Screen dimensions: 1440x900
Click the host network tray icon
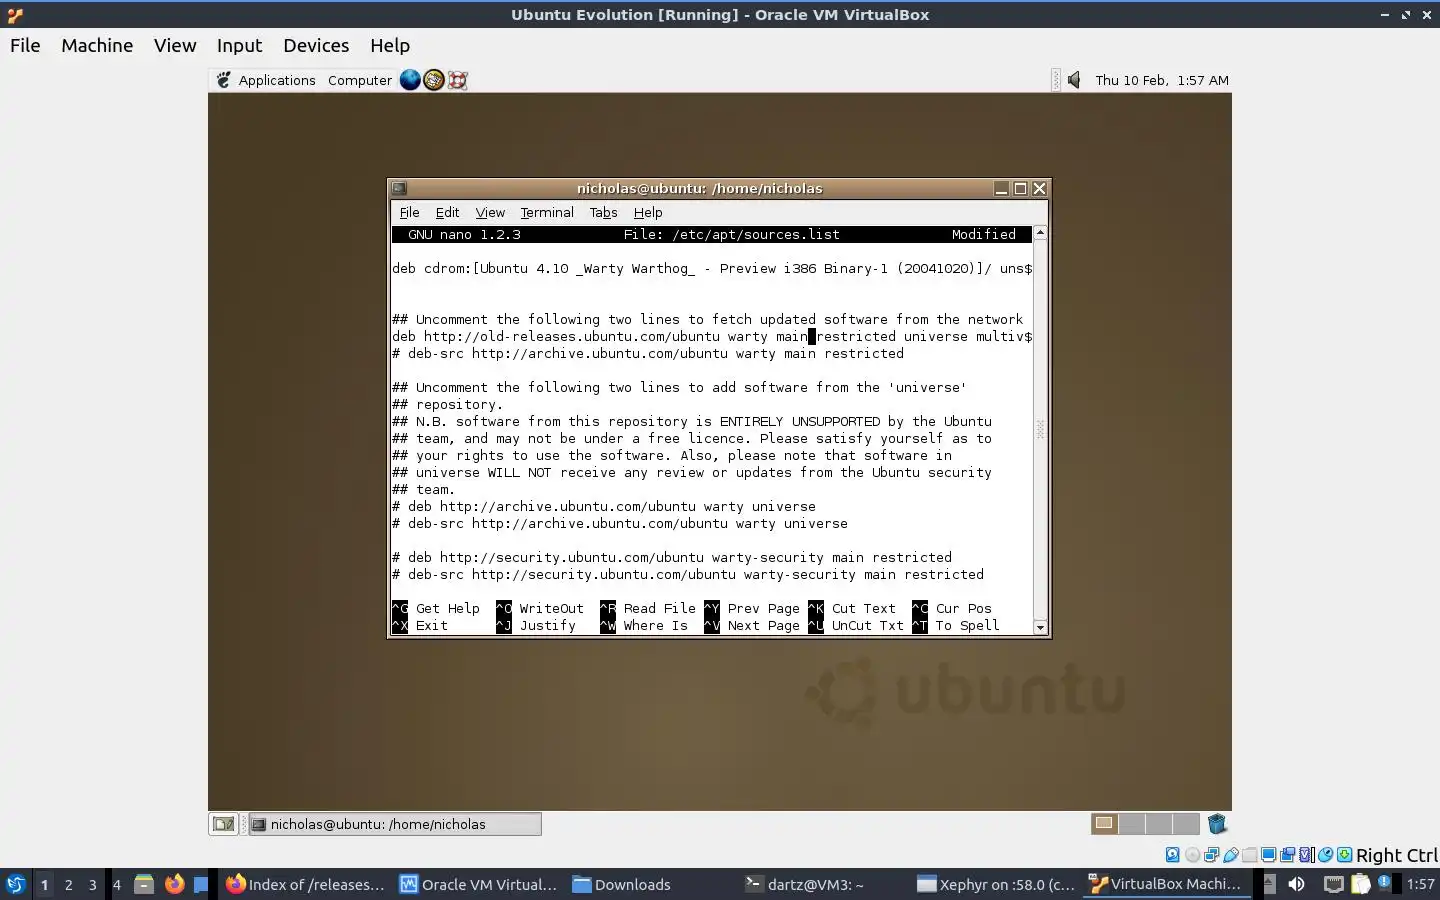[x=1334, y=884]
